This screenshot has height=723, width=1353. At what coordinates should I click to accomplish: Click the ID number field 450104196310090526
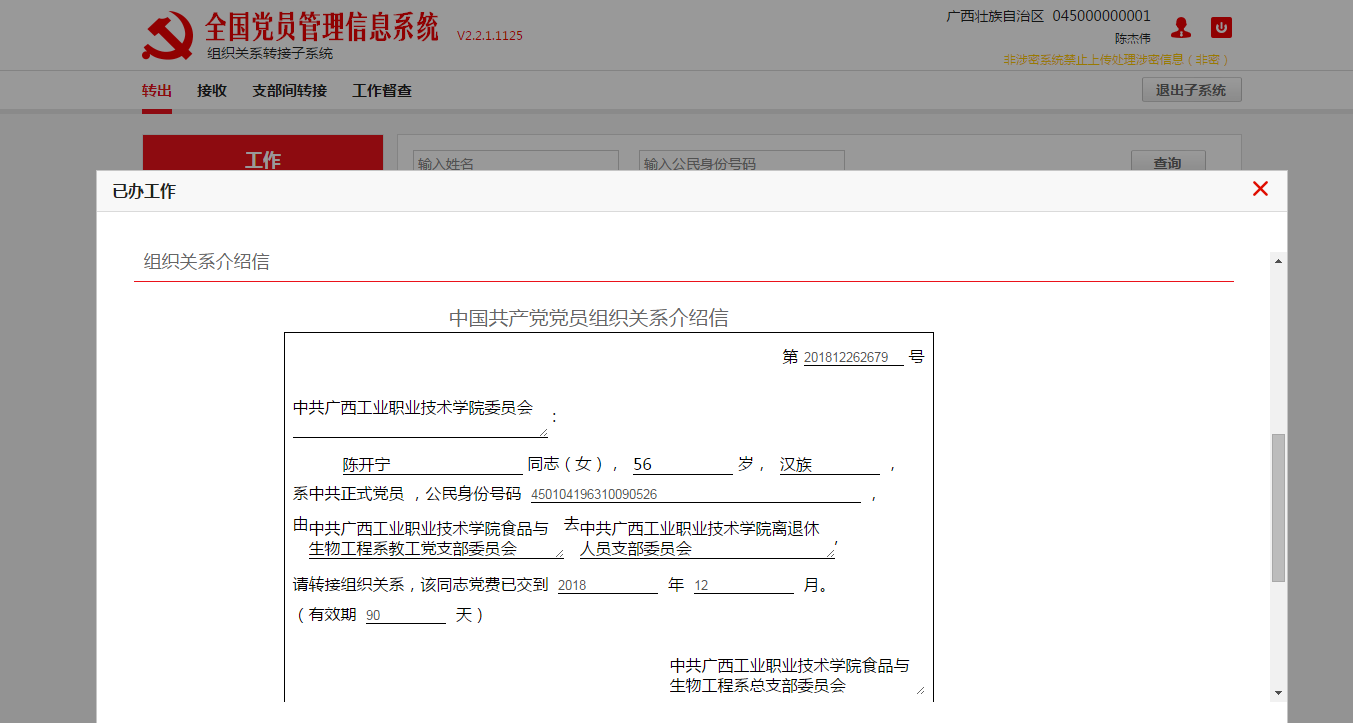point(695,494)
